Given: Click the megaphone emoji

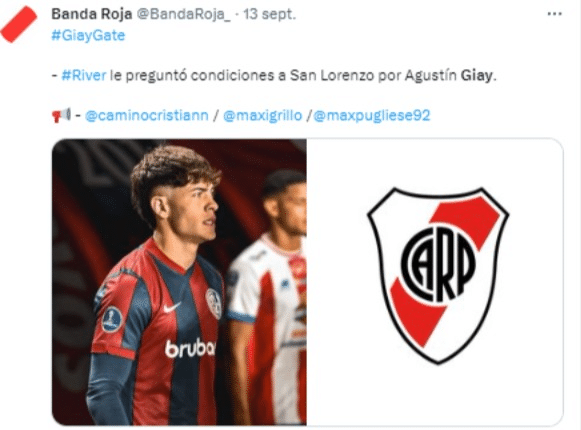Looking at the screenshot, I should pos(61,115).
